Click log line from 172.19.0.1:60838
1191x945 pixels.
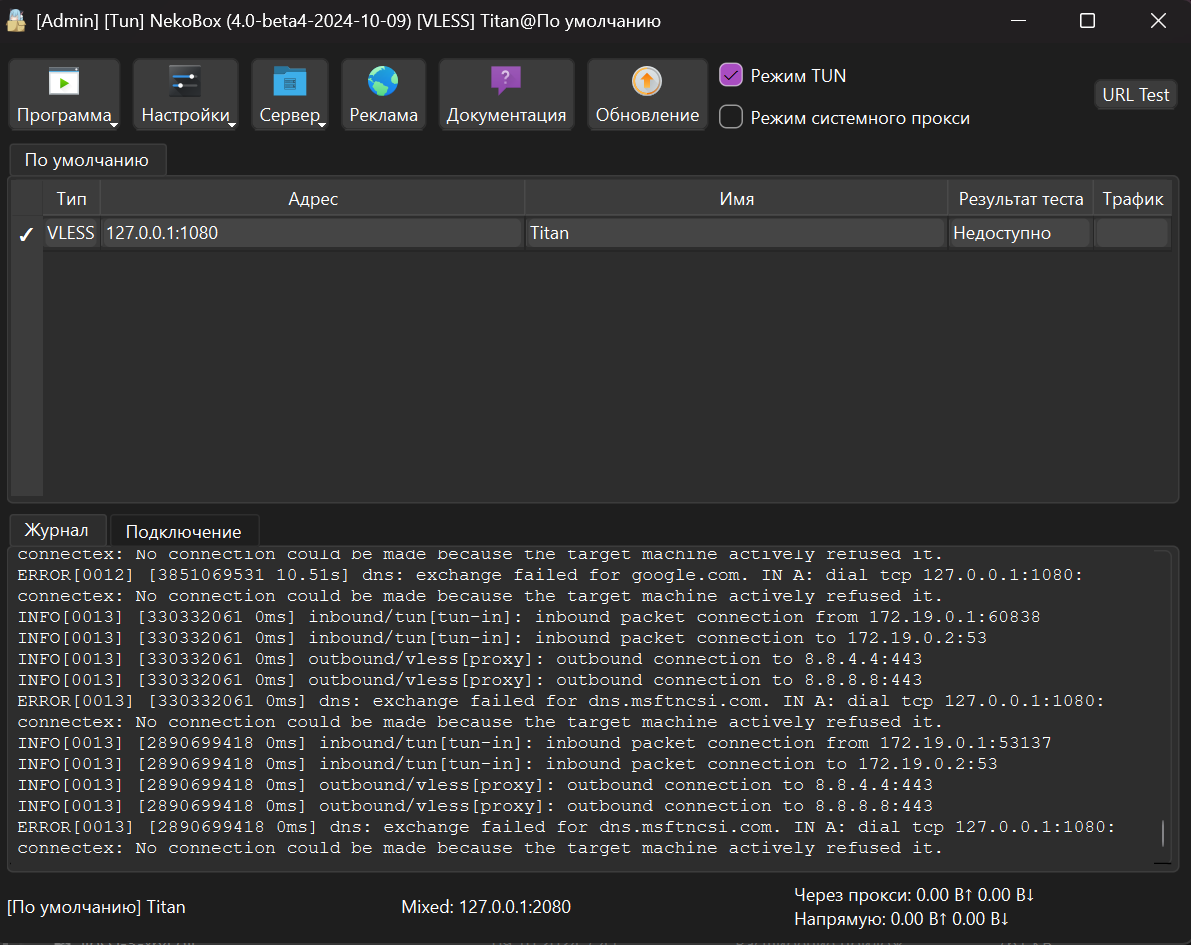[529, 617]
